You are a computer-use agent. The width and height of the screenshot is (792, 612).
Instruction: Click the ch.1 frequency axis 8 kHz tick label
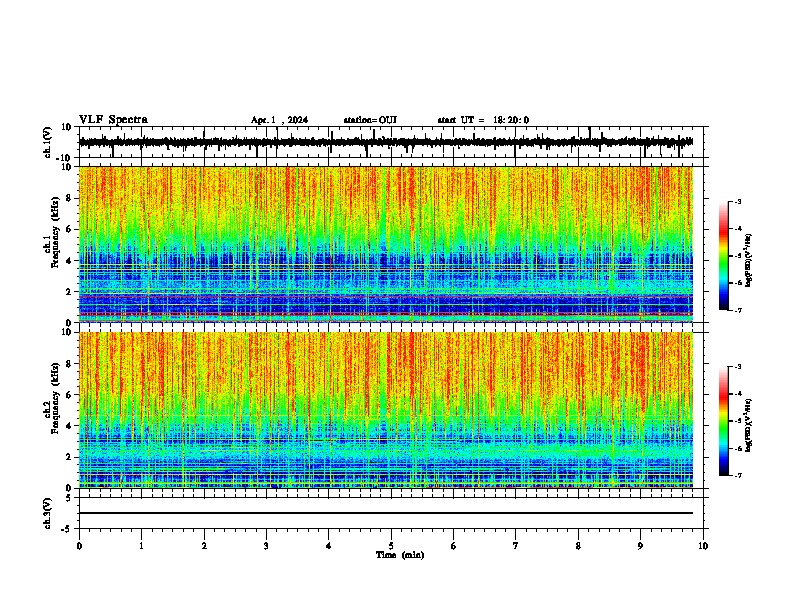[x=69, y=198]
